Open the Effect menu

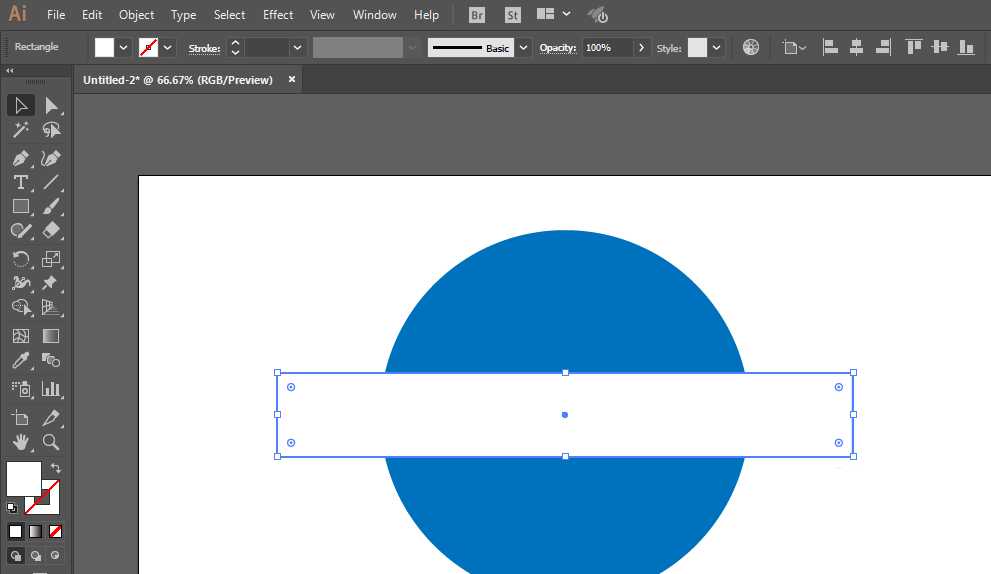[x=278, y=15]
